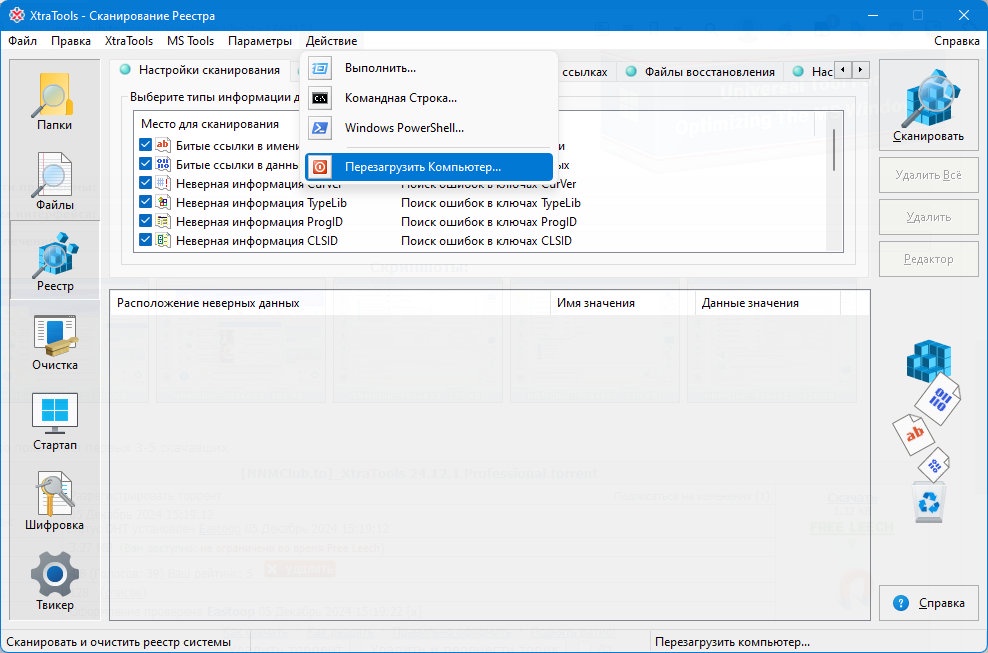
Task: Uncheck Неверная информация ProgID checkbox
Action: pos(146,221)
